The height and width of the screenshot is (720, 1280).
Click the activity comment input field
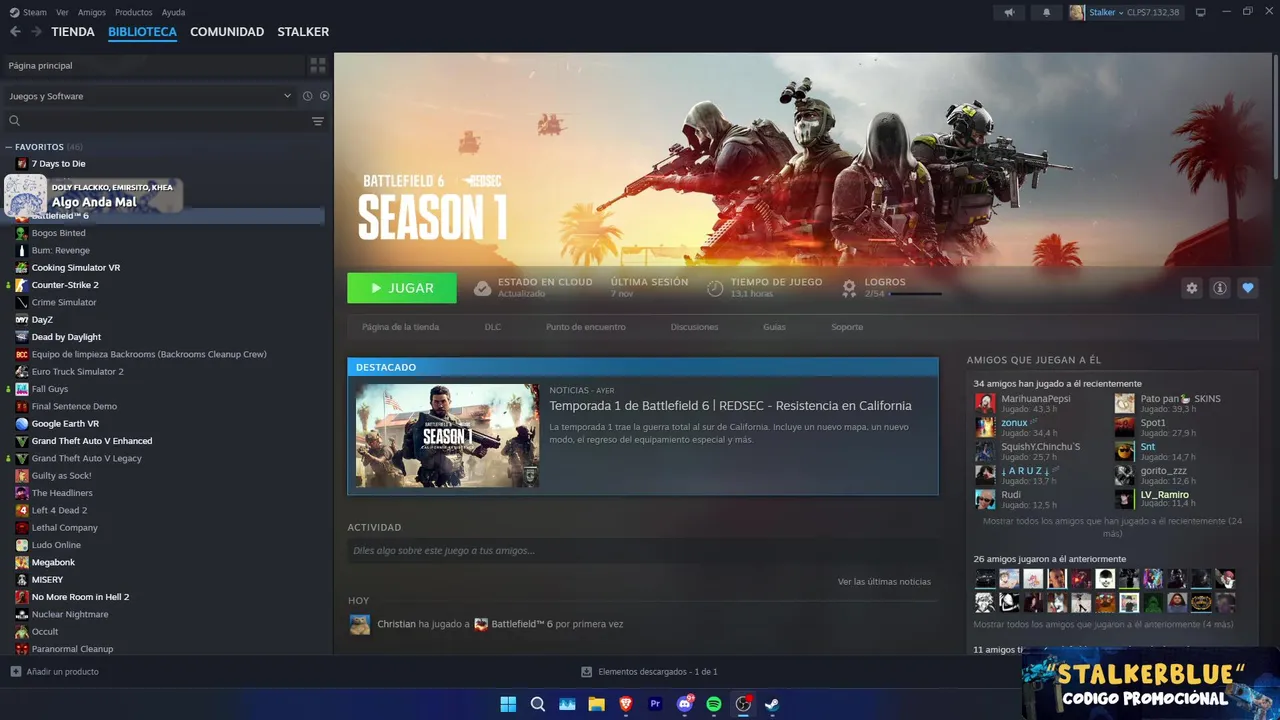click(643, 551)
